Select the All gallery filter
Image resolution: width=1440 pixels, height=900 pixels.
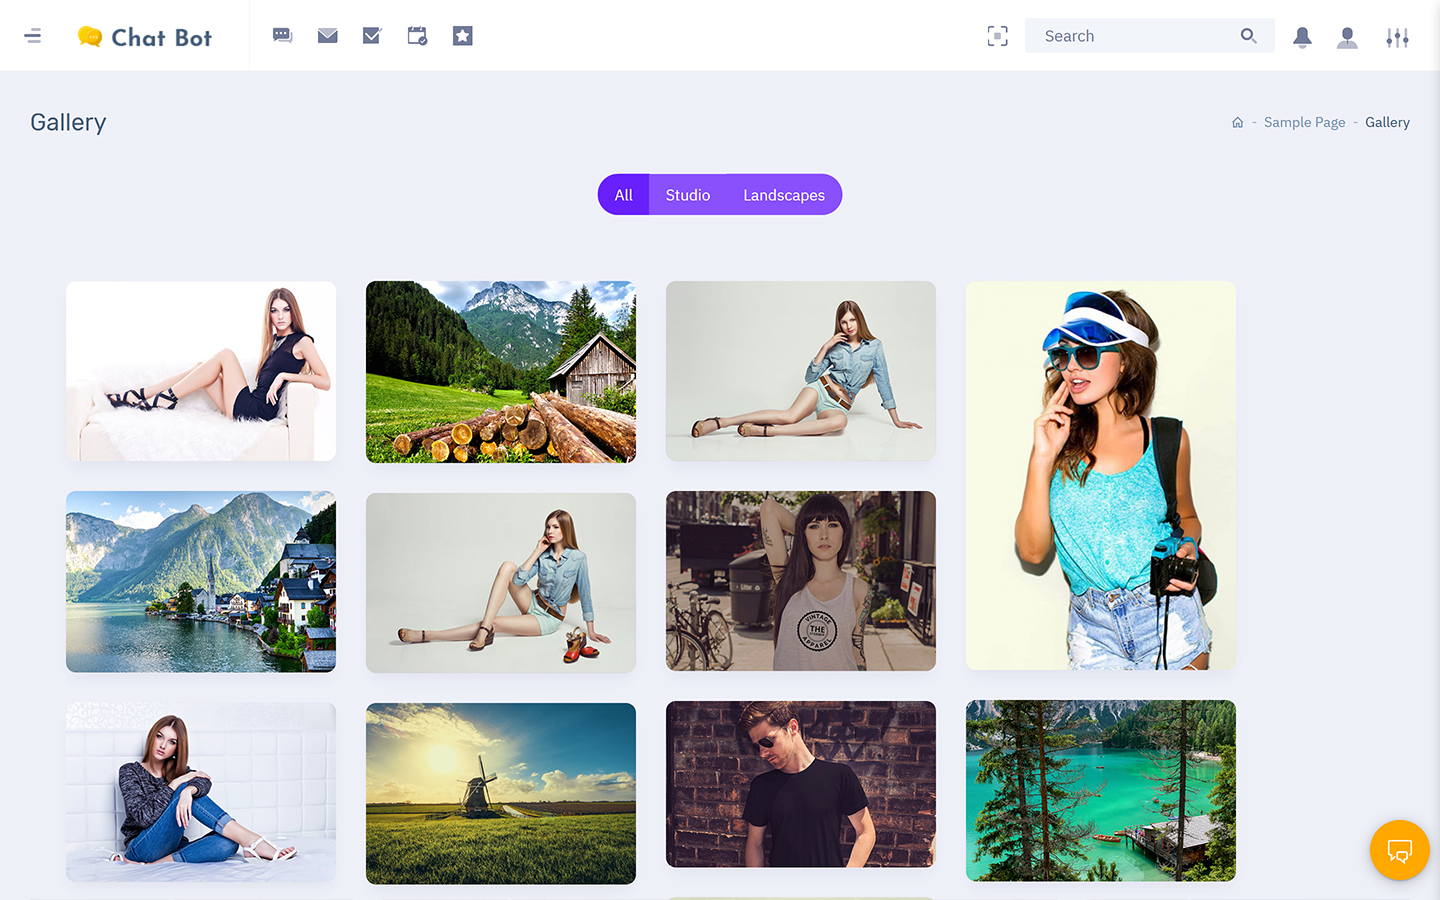point(623,195)
